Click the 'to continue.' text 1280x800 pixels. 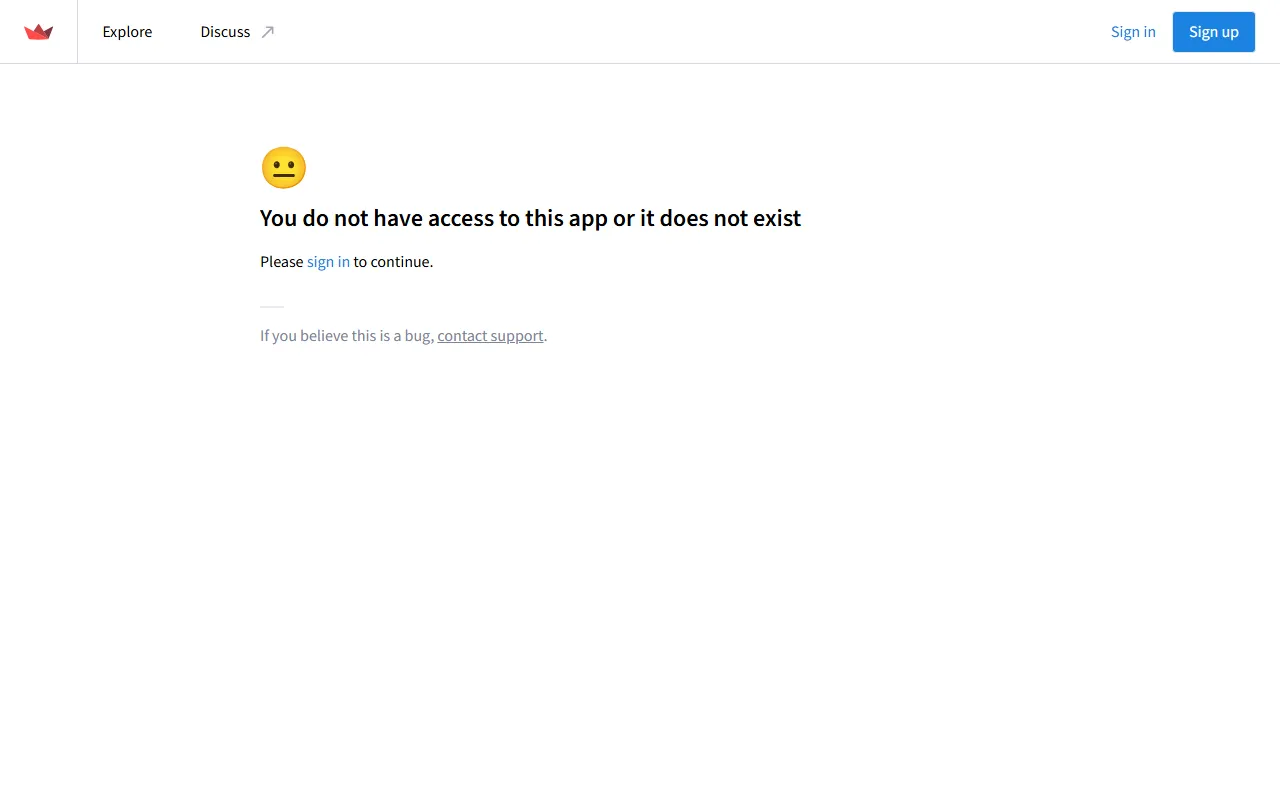tap(393, 262)
